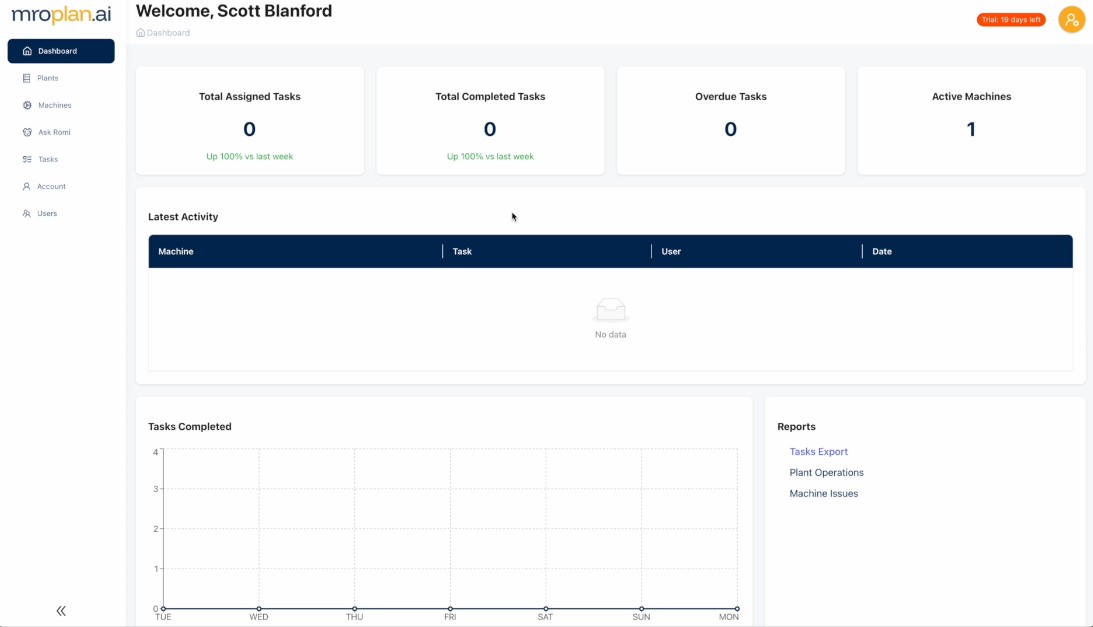Click the TUE data point on chart
This screenshot has width=1093, height=627.
click(163, 609)
